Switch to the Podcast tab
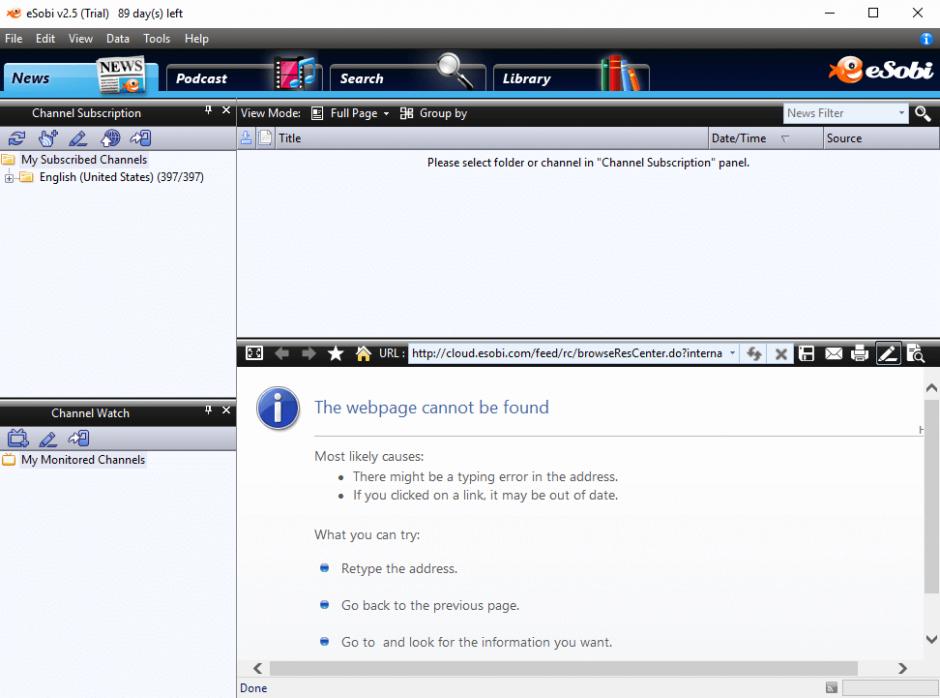 (244, 78)
